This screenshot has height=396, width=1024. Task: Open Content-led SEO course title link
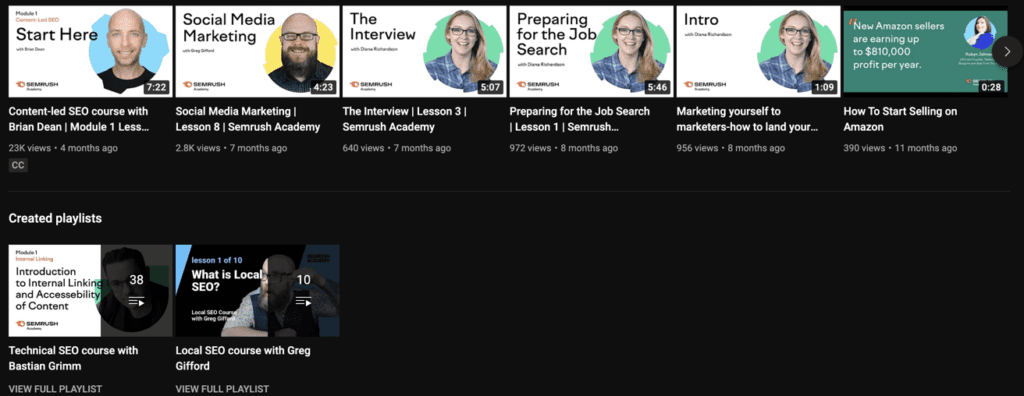tap(79, 119)
